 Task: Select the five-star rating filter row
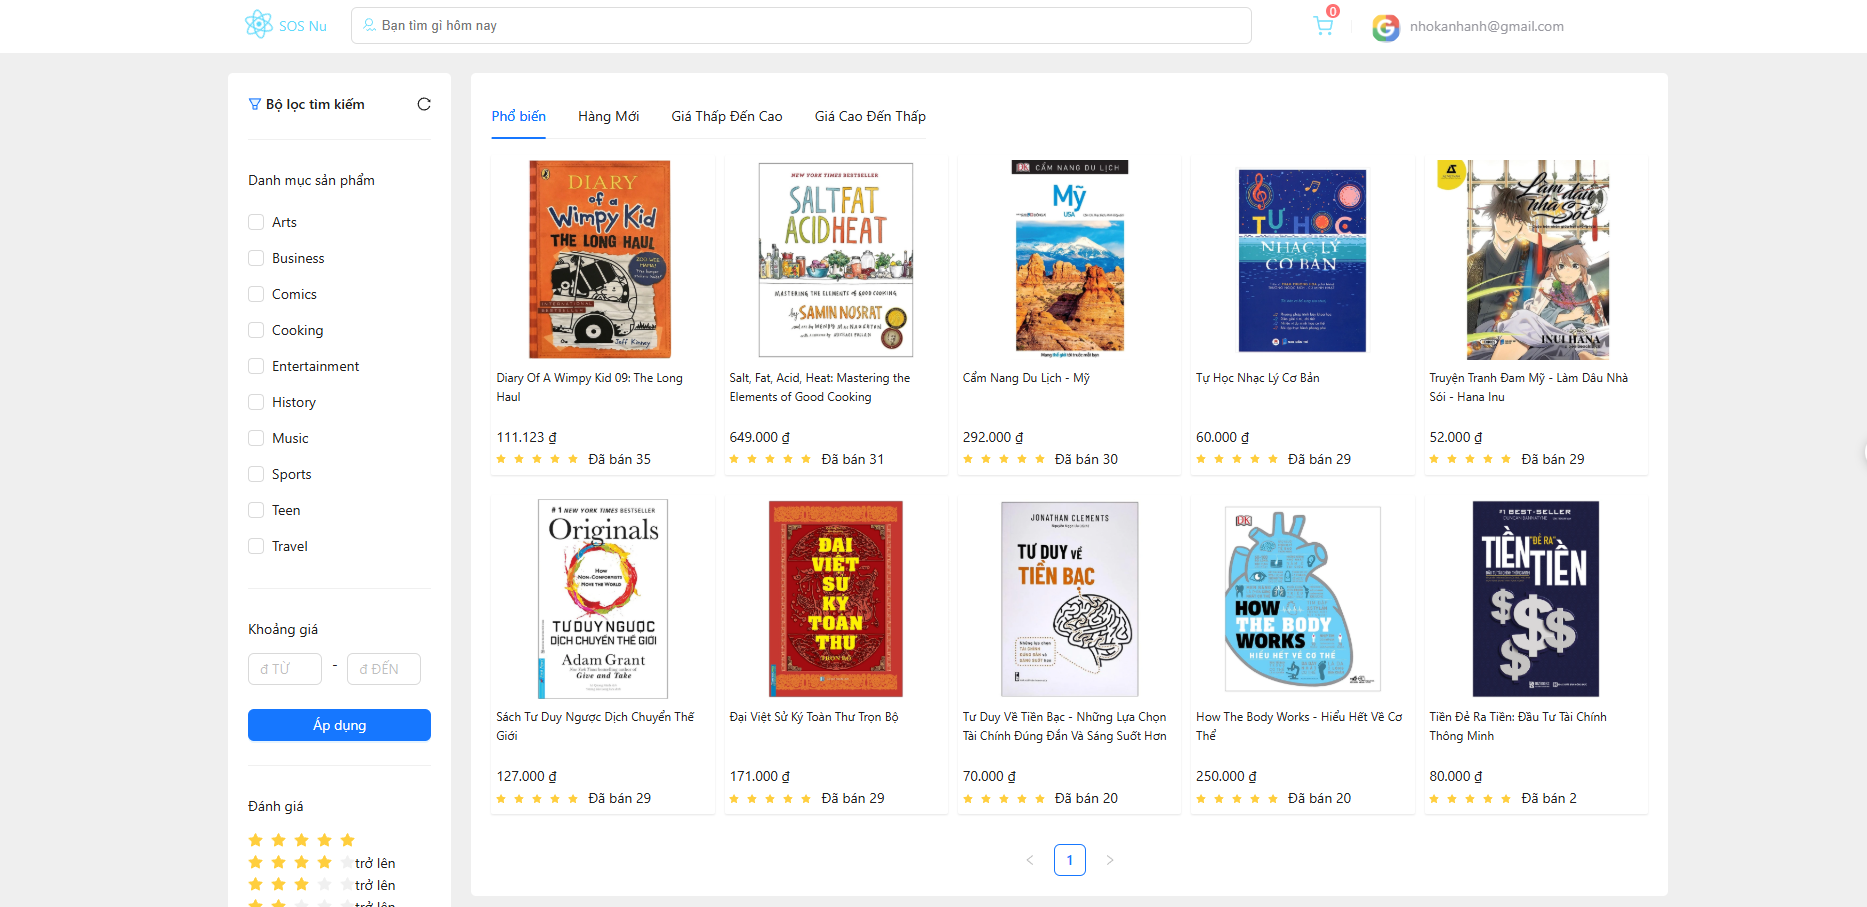coord(301,840)
